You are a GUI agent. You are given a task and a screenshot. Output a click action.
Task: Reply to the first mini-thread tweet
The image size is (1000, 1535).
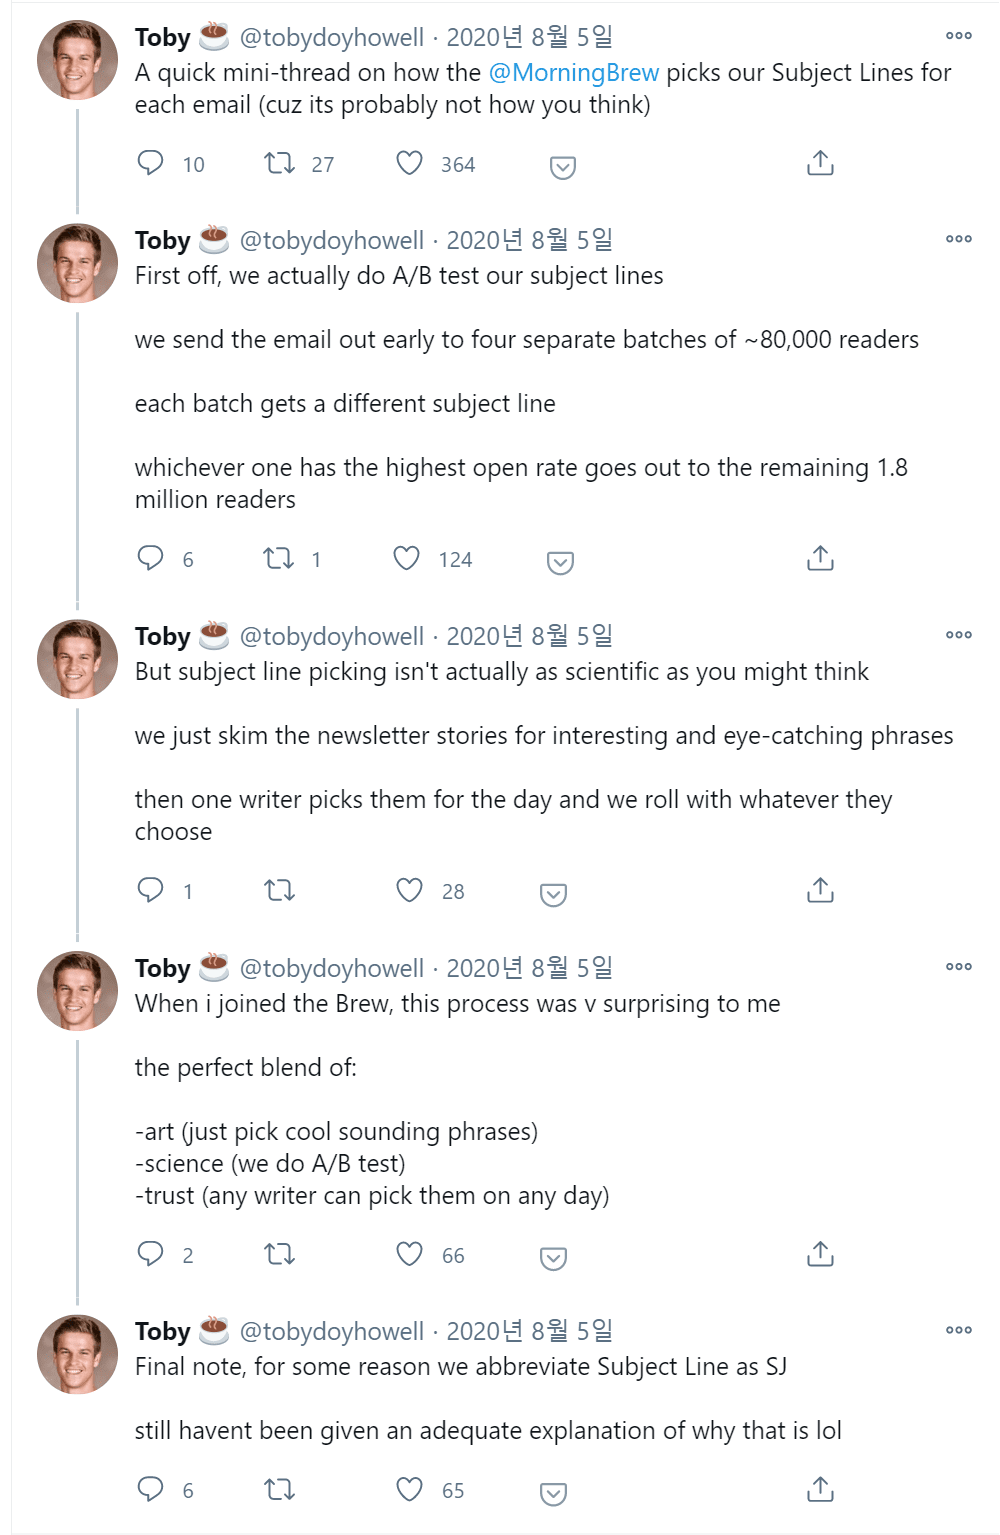tap(151, 163)
